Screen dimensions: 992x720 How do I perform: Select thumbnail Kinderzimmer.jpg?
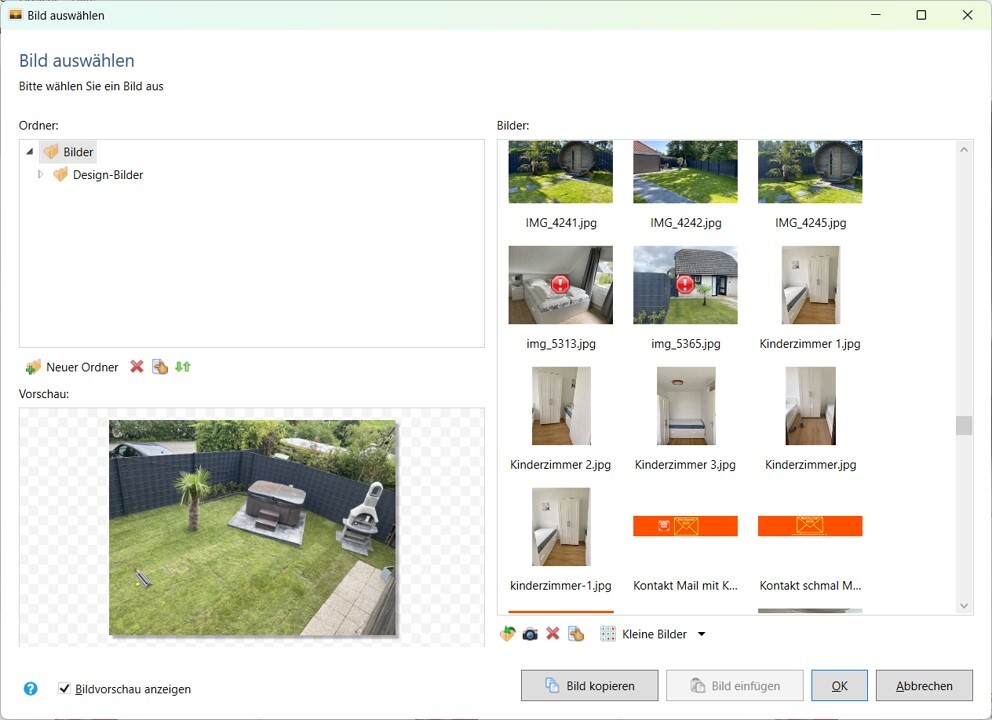pyautogui.click(x=810, y=406)
